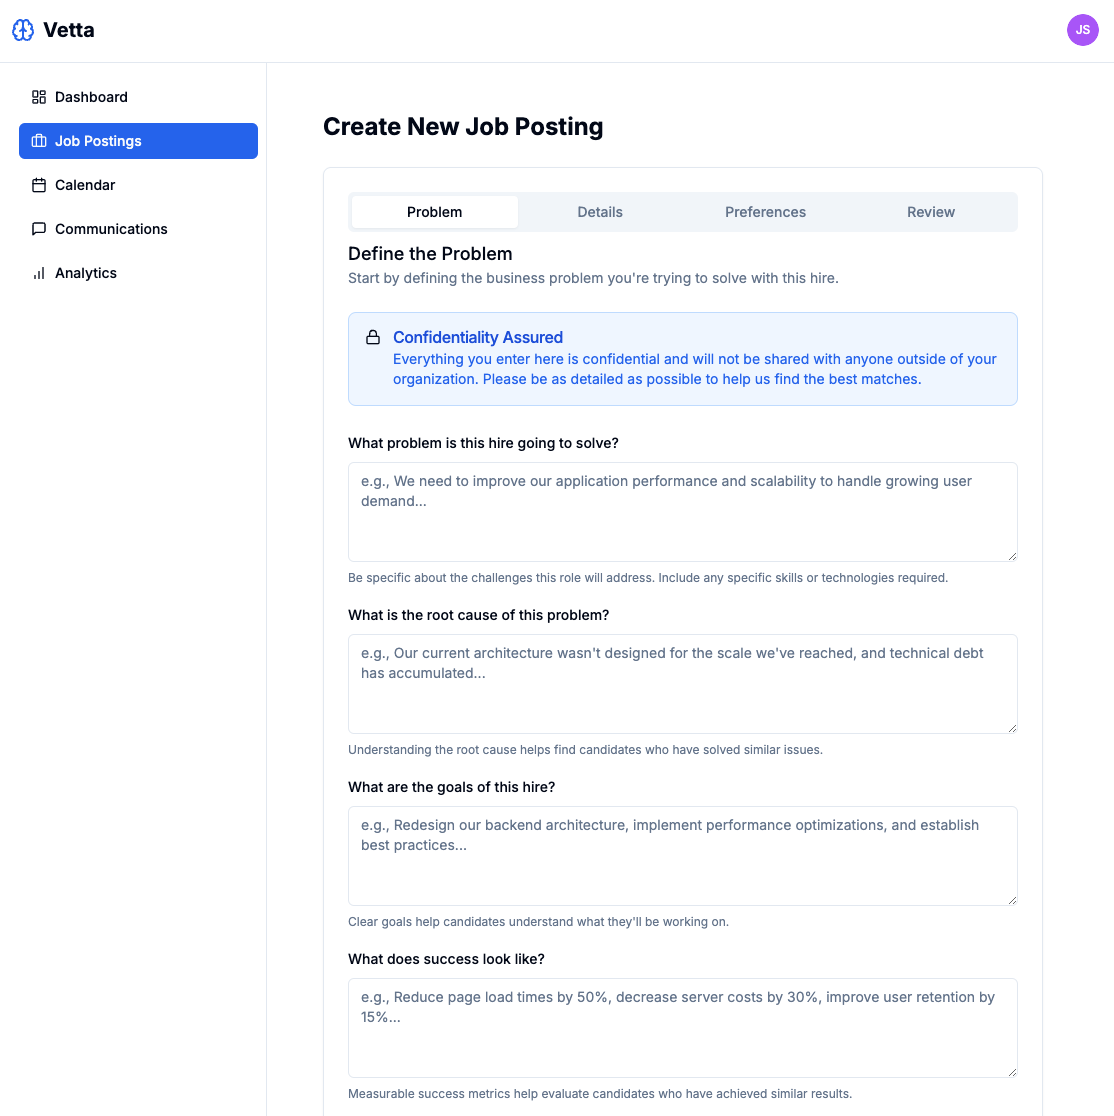Open the Analytics section
Screen dimensions: 1114x1116
(x=86, y=273)
